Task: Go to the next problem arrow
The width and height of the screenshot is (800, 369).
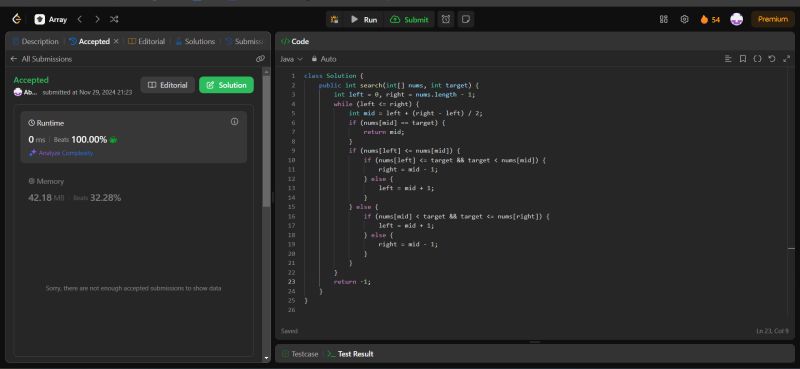Action: coord(97,19)
